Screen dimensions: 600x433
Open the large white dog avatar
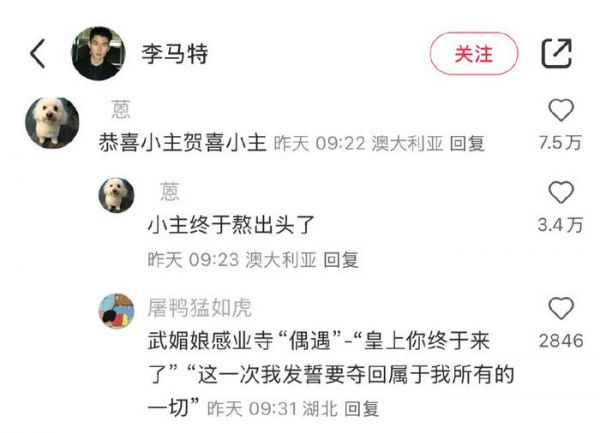point(52,123)
